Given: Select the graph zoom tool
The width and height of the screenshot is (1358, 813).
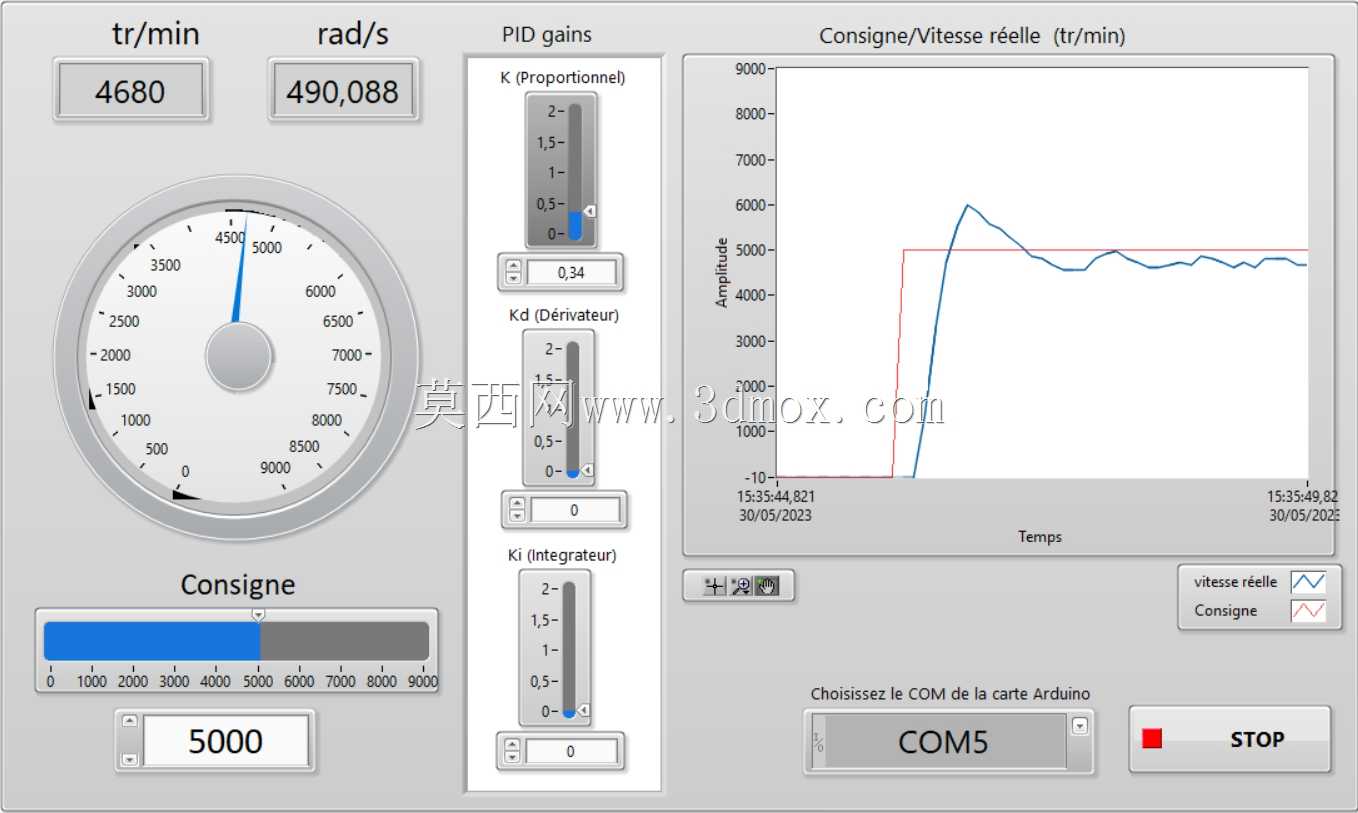Looking at the screenshot, I should [x=740, y=586].
